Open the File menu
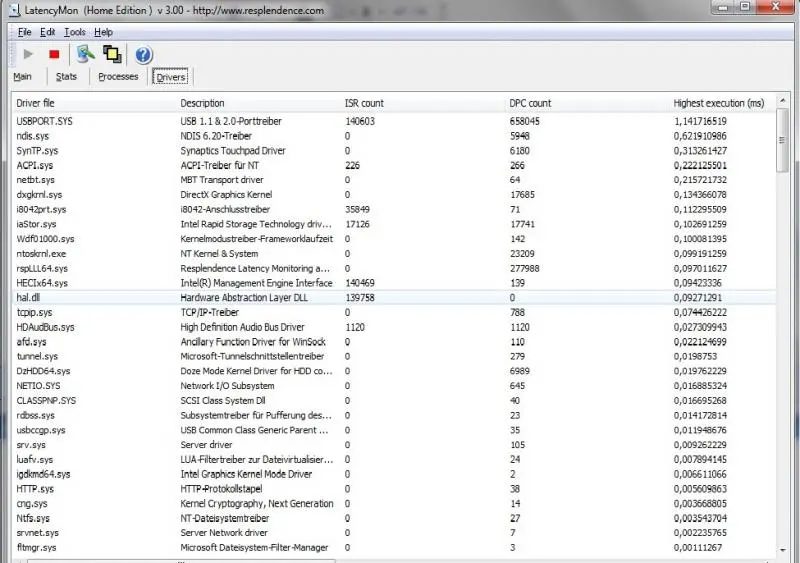 (25, 32)
